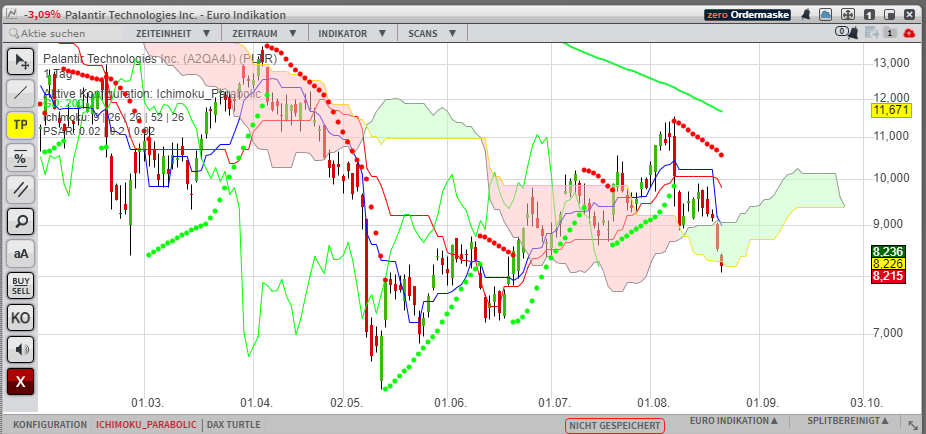Click the PSAR: 0.02 | 0.2 | 0.02 label
This screenshot has height=434, width=926.
(99, 131)
